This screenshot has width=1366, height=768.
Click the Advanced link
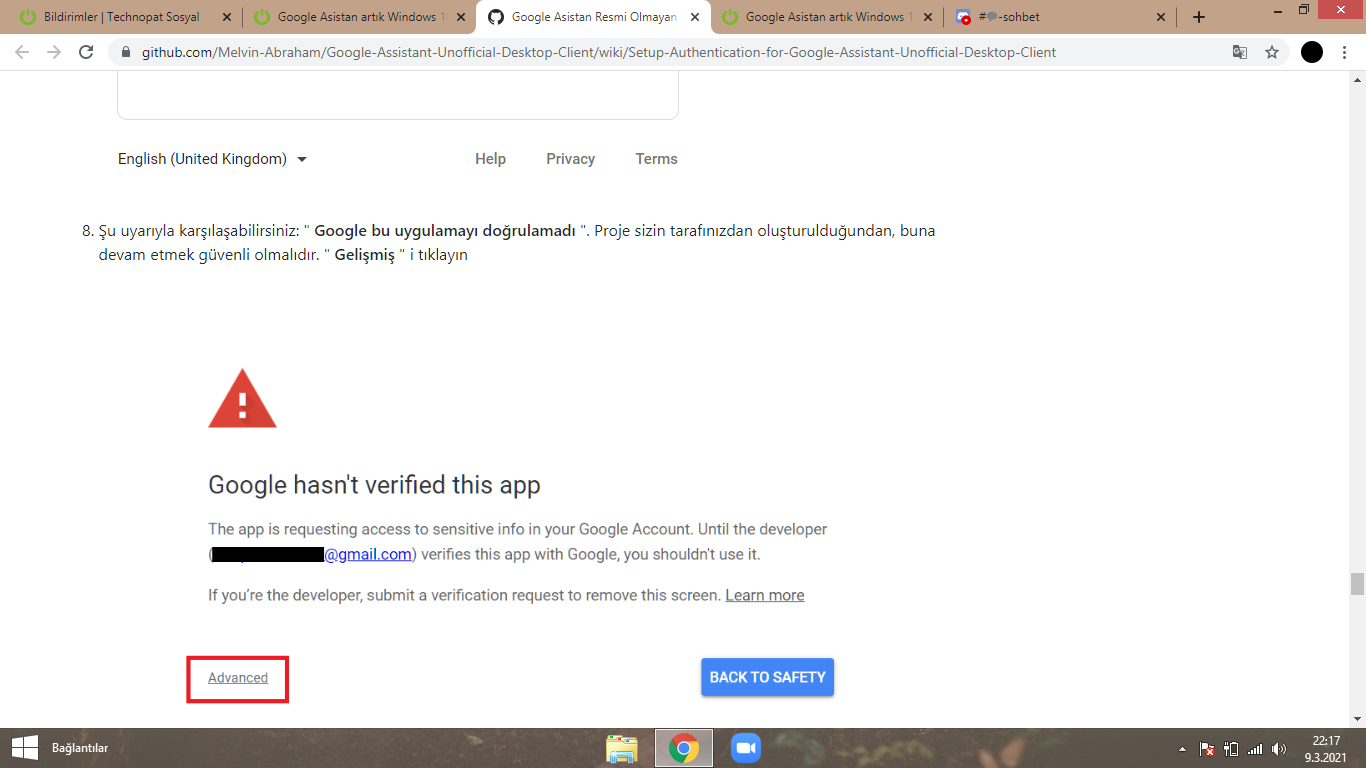pyautogui.click(x=238, y=678)
